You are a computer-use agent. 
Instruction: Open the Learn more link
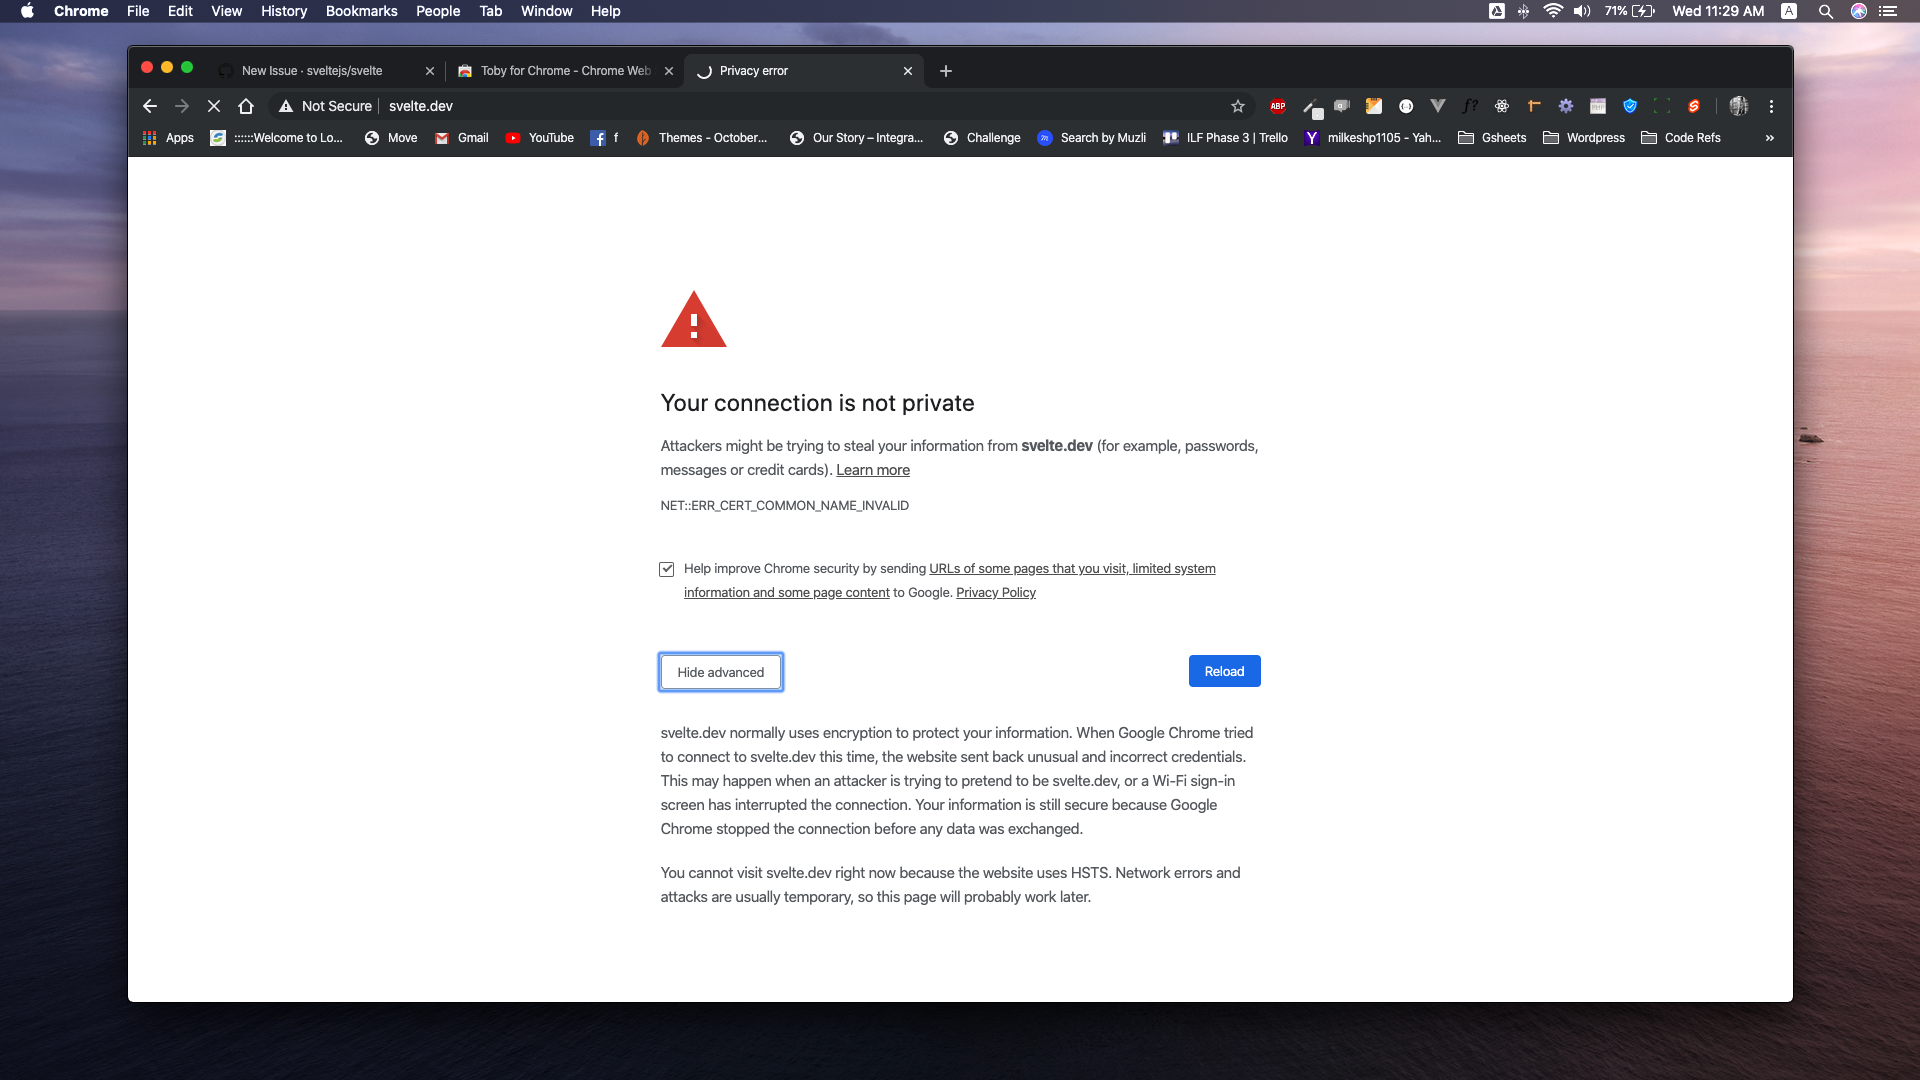click(873, 470)
